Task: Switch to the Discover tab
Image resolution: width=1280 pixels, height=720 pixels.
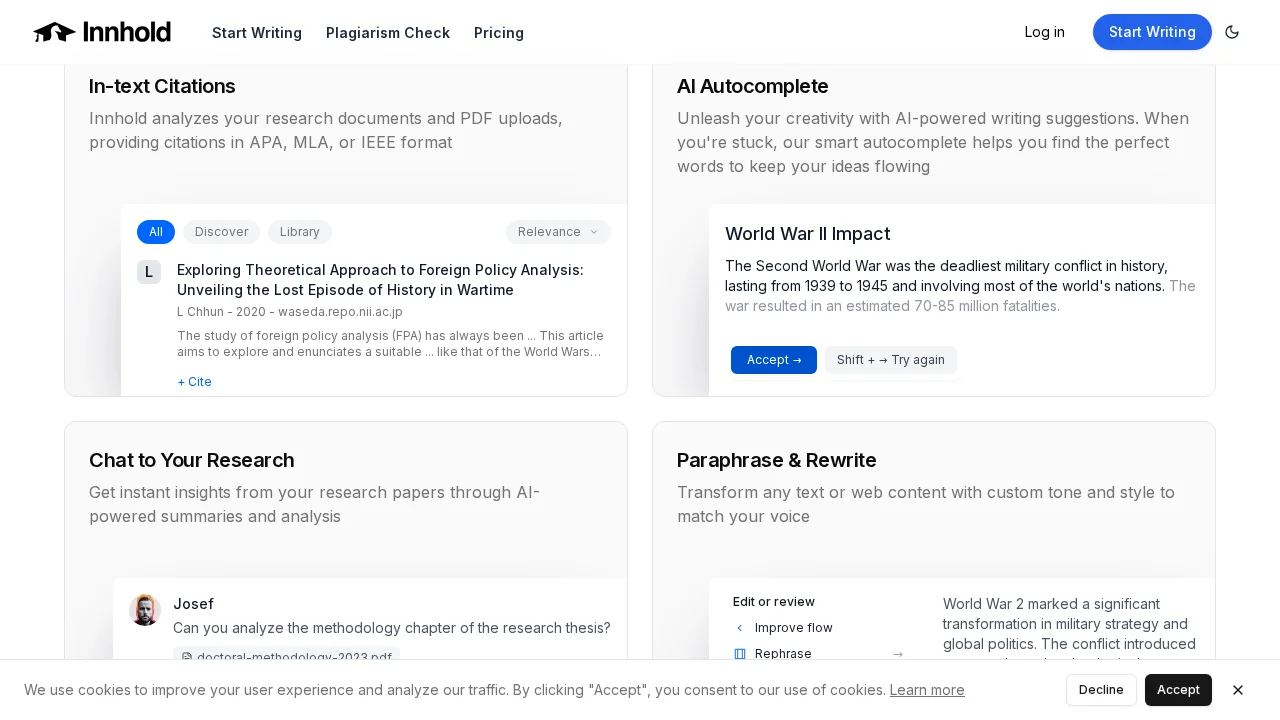Action: [221, 232]
